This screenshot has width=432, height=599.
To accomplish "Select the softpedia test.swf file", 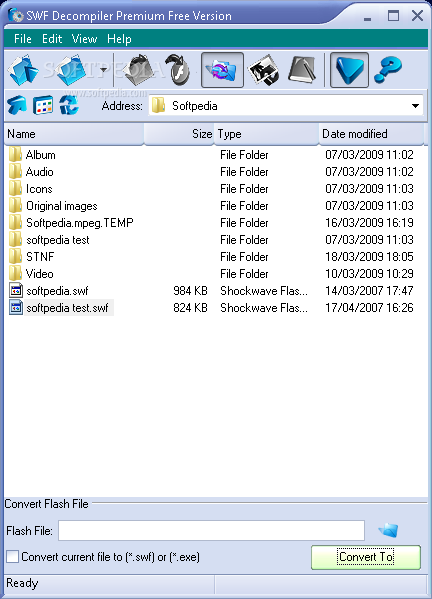I will point(68,308).
